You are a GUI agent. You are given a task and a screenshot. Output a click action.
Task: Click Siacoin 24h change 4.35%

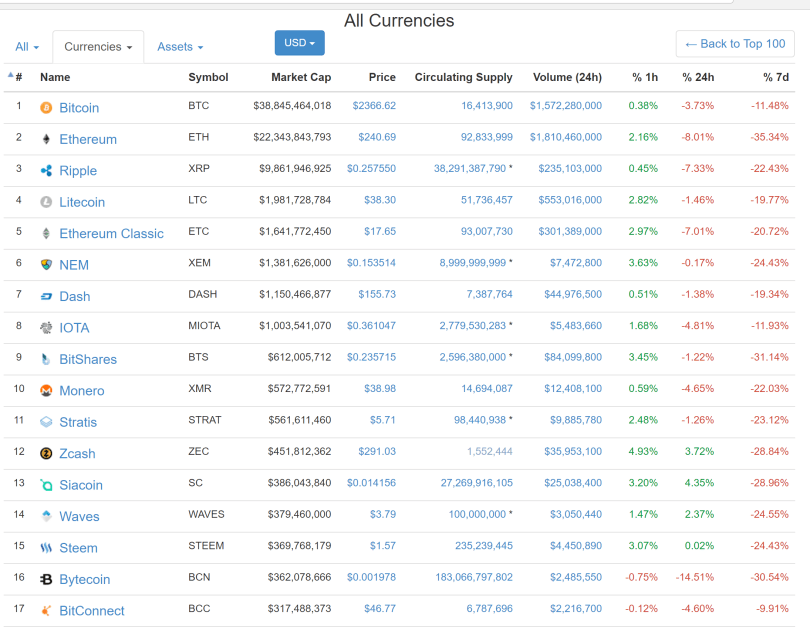click(x=699, y=483)
